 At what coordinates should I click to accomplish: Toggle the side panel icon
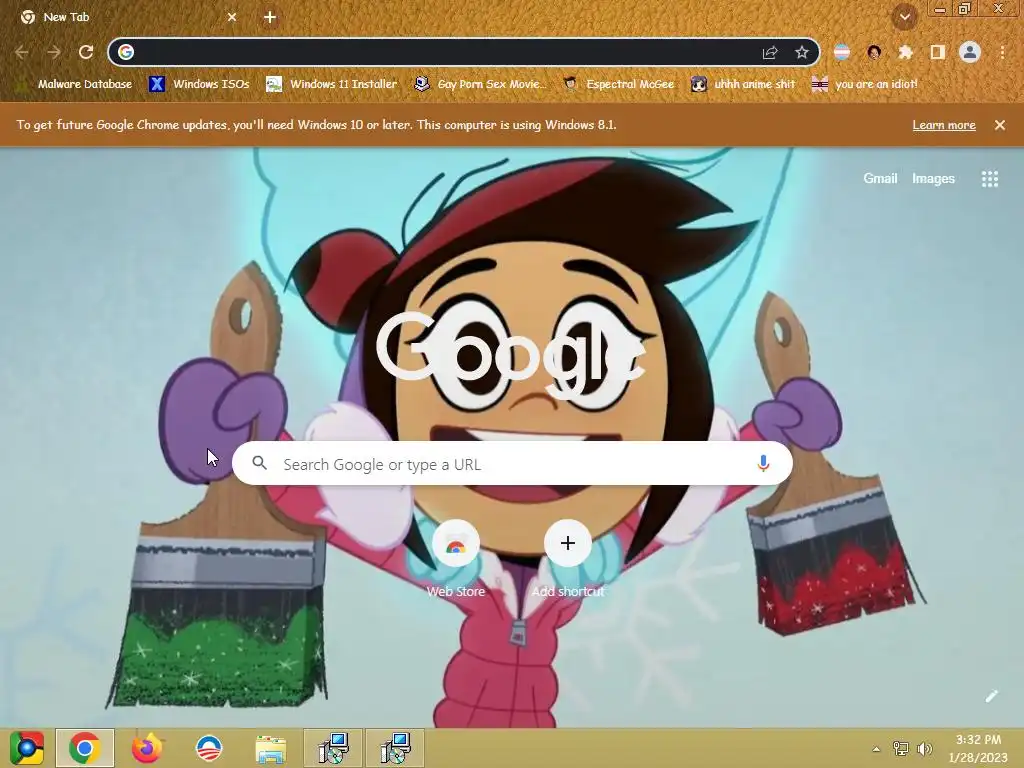(937, 52)
